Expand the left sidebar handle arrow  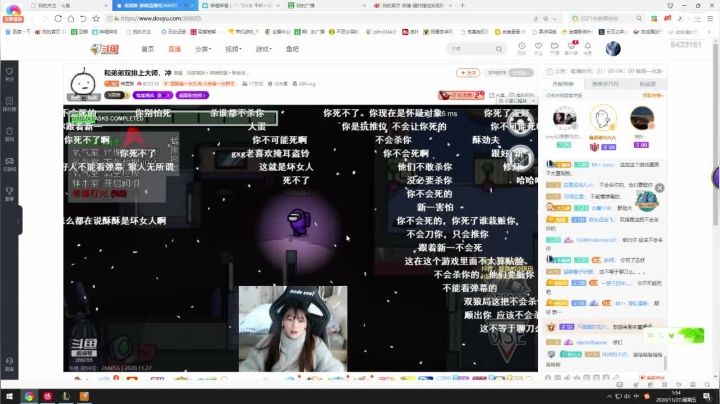point(19,221)
